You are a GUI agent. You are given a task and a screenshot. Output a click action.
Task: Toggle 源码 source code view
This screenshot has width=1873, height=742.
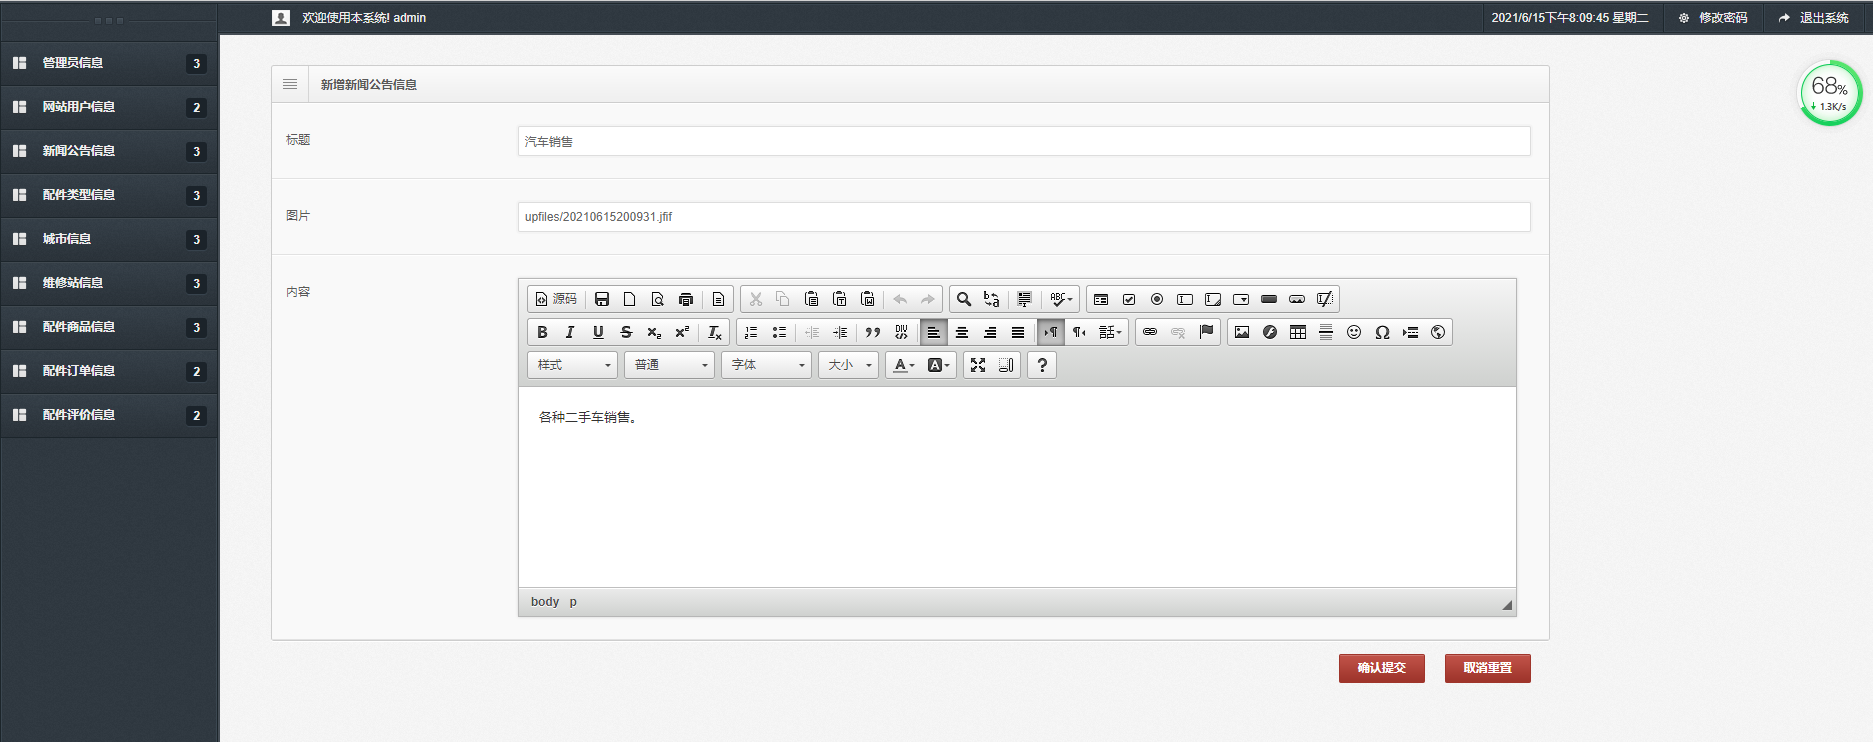[556, 299]
